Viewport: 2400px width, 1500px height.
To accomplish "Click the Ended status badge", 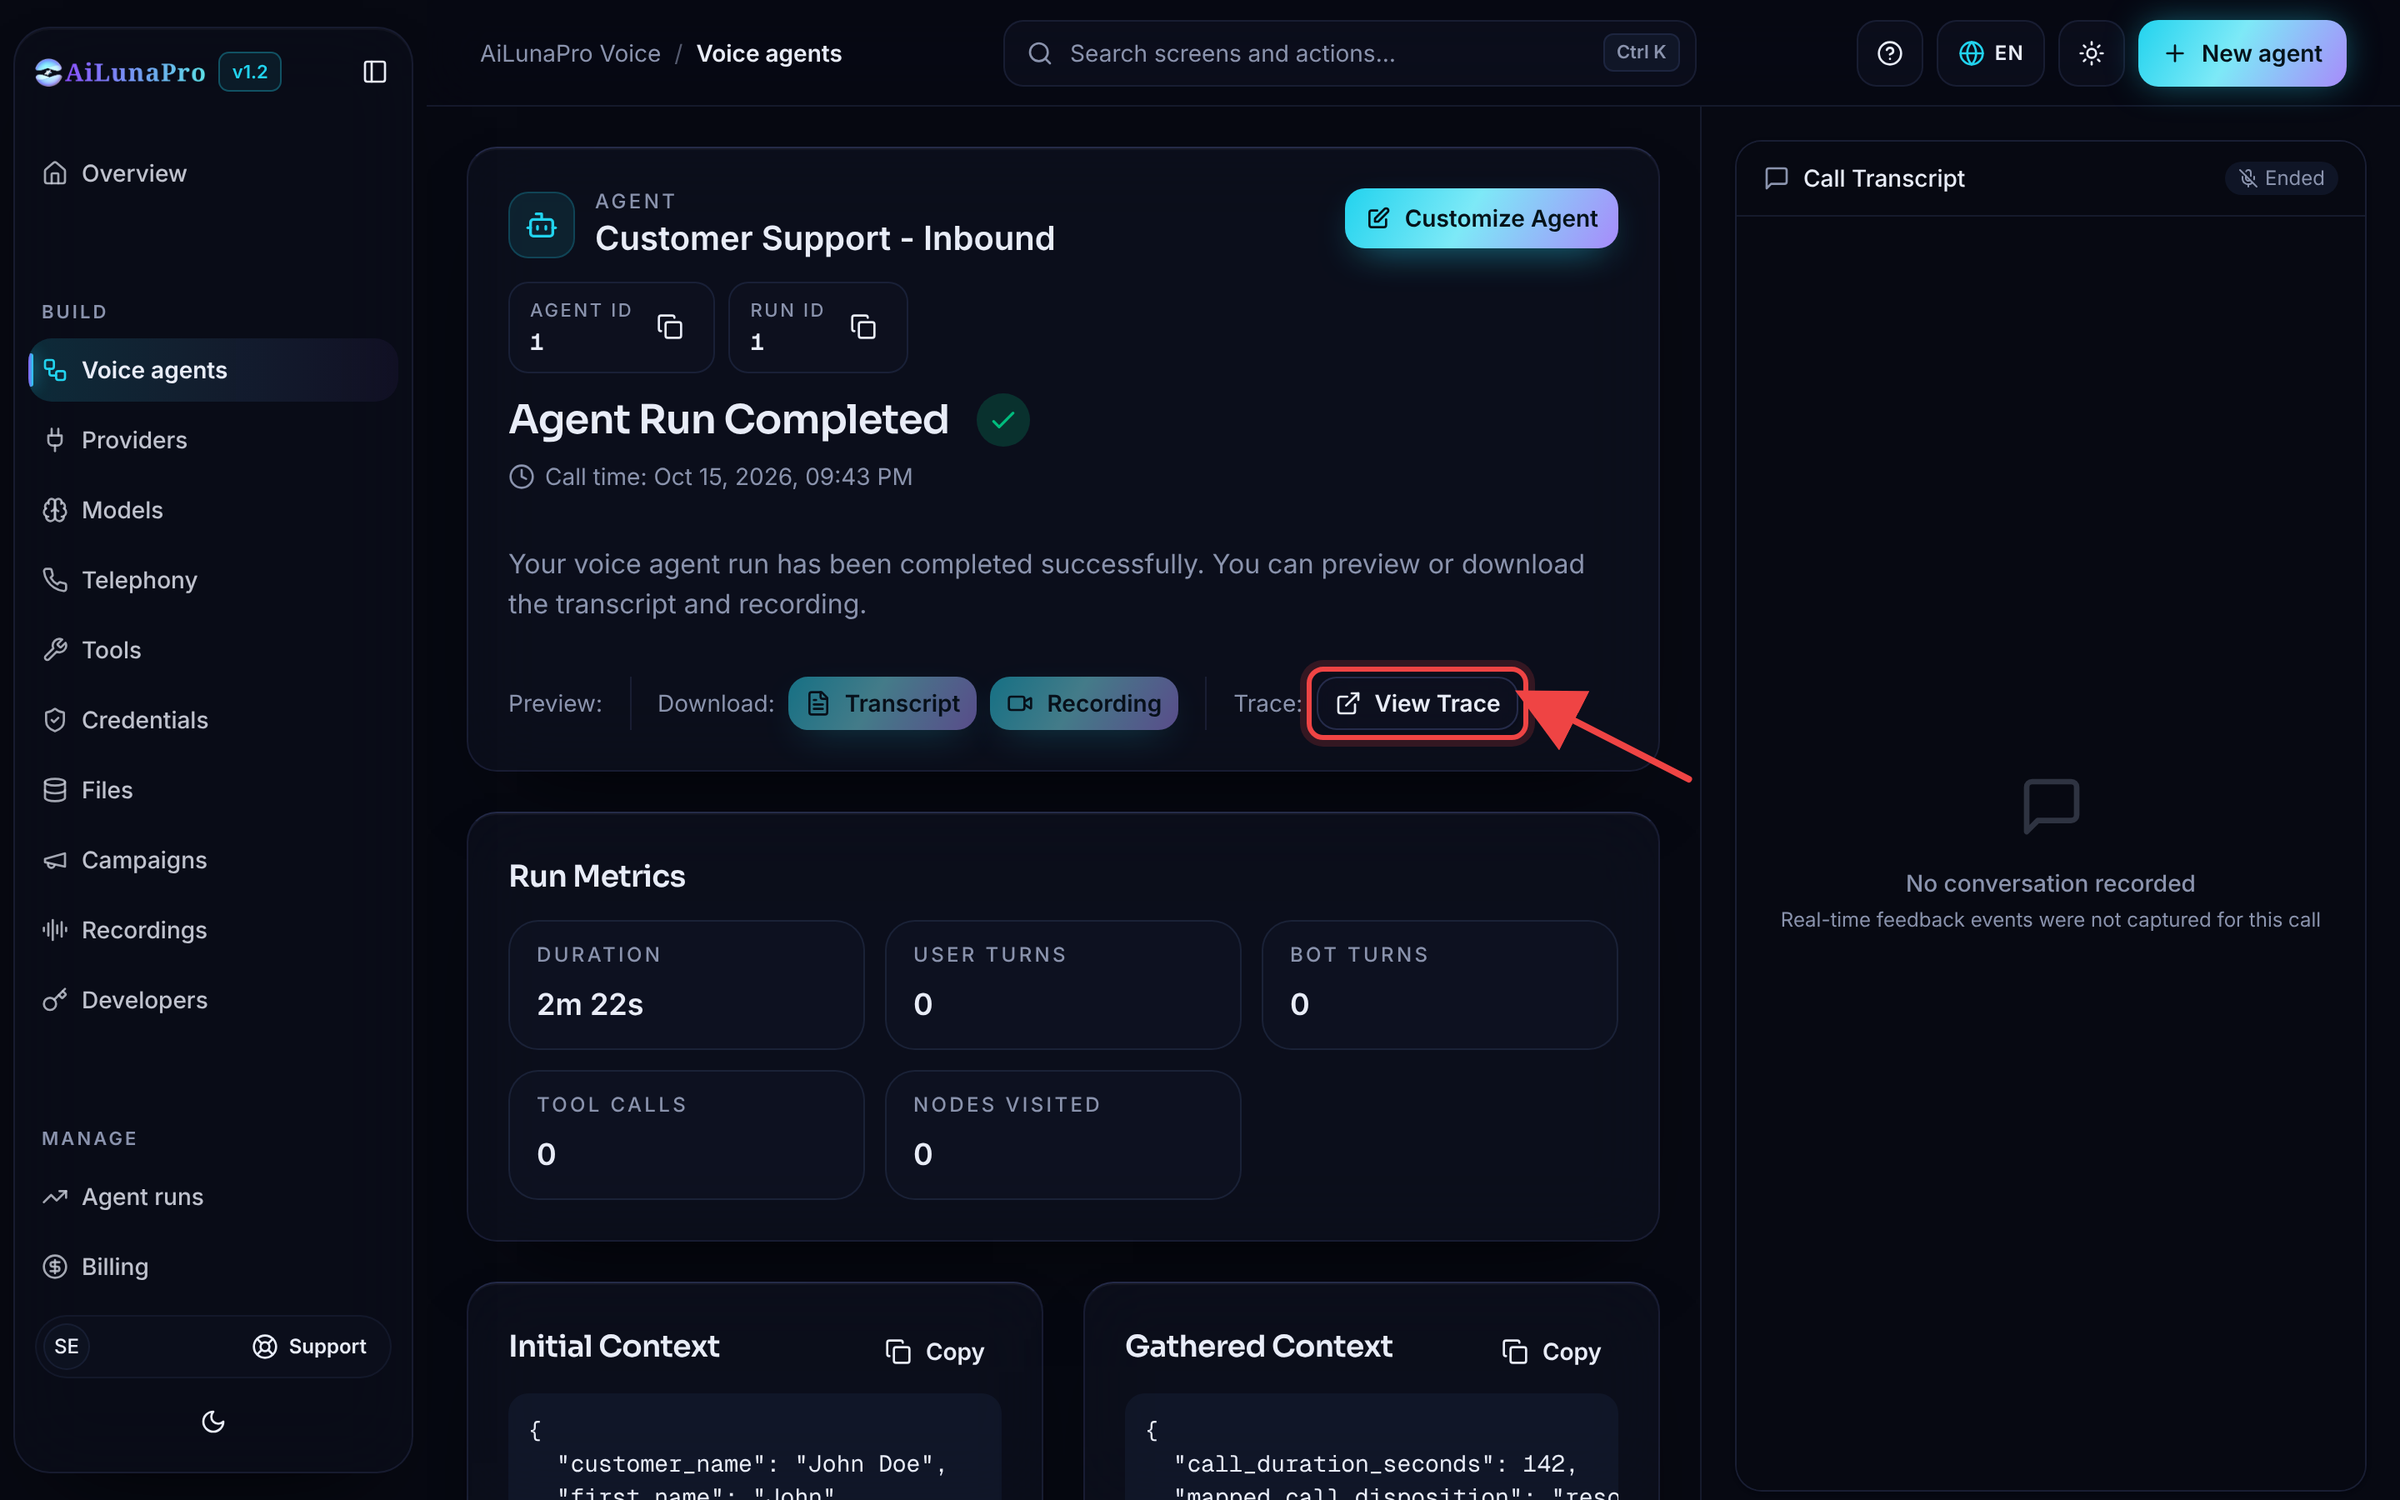I will 2281,178.
